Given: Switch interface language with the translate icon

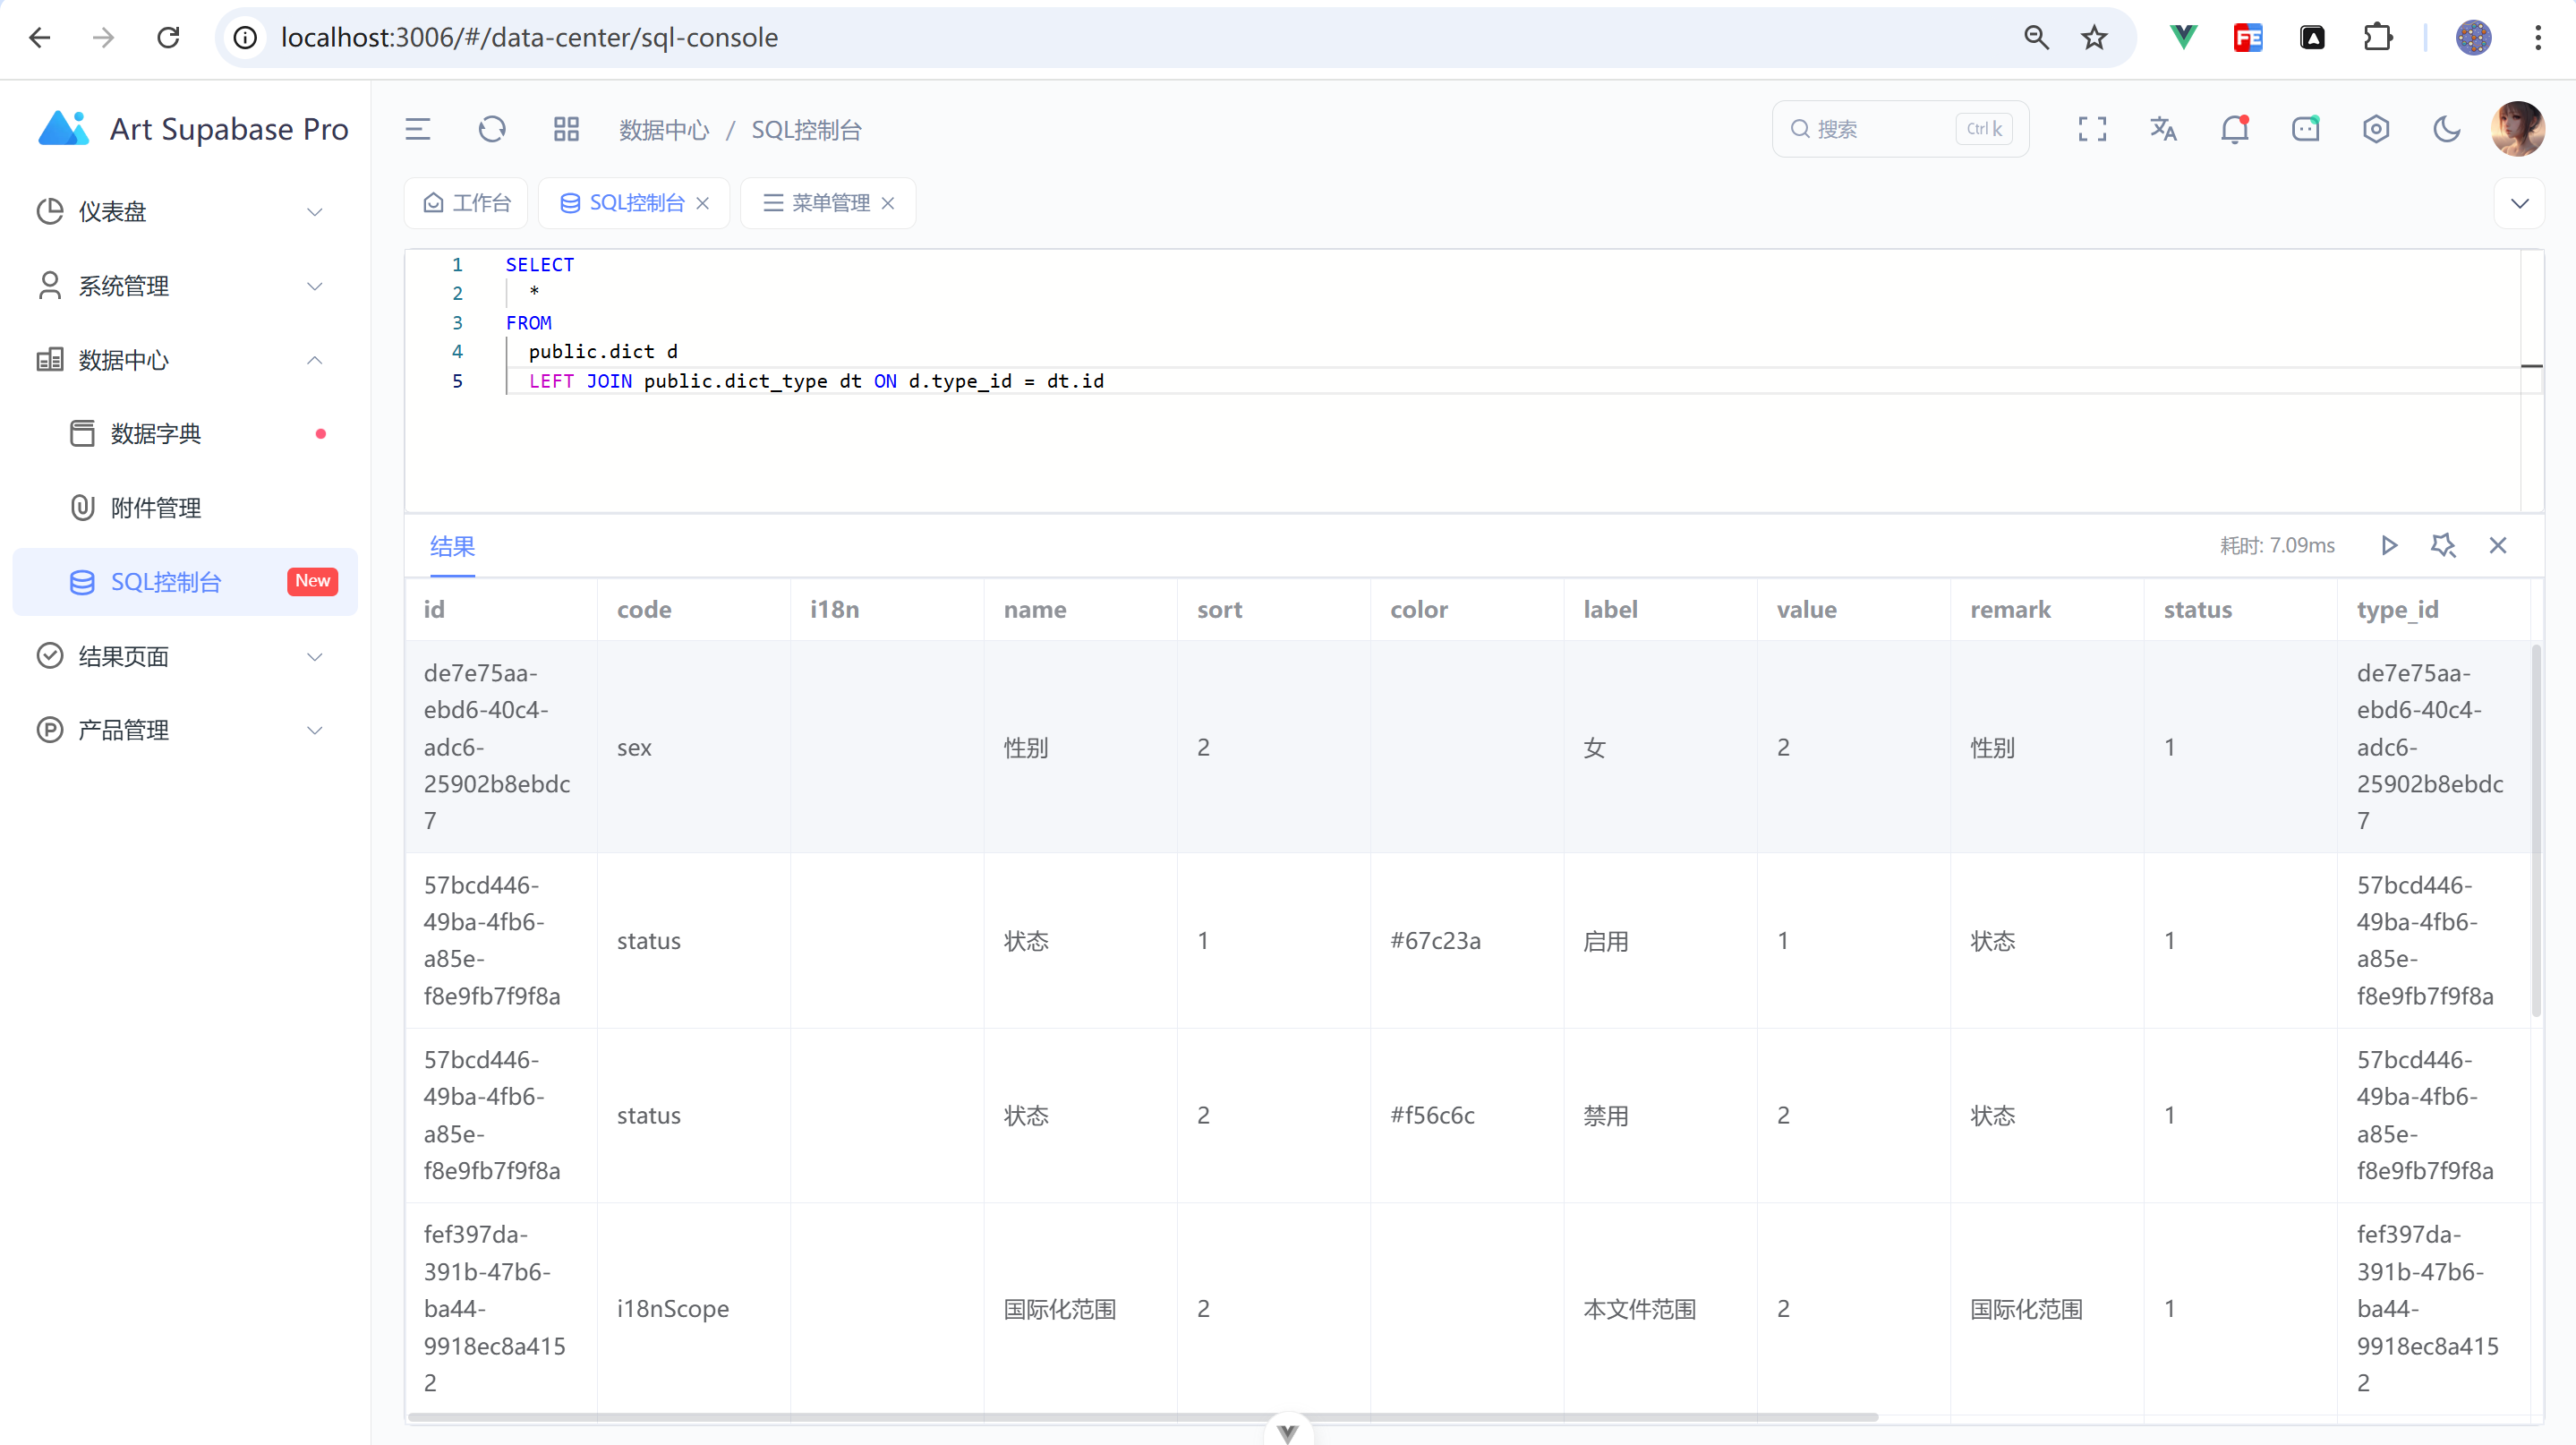Looking at the screenshot, I should click(2164, 129).
